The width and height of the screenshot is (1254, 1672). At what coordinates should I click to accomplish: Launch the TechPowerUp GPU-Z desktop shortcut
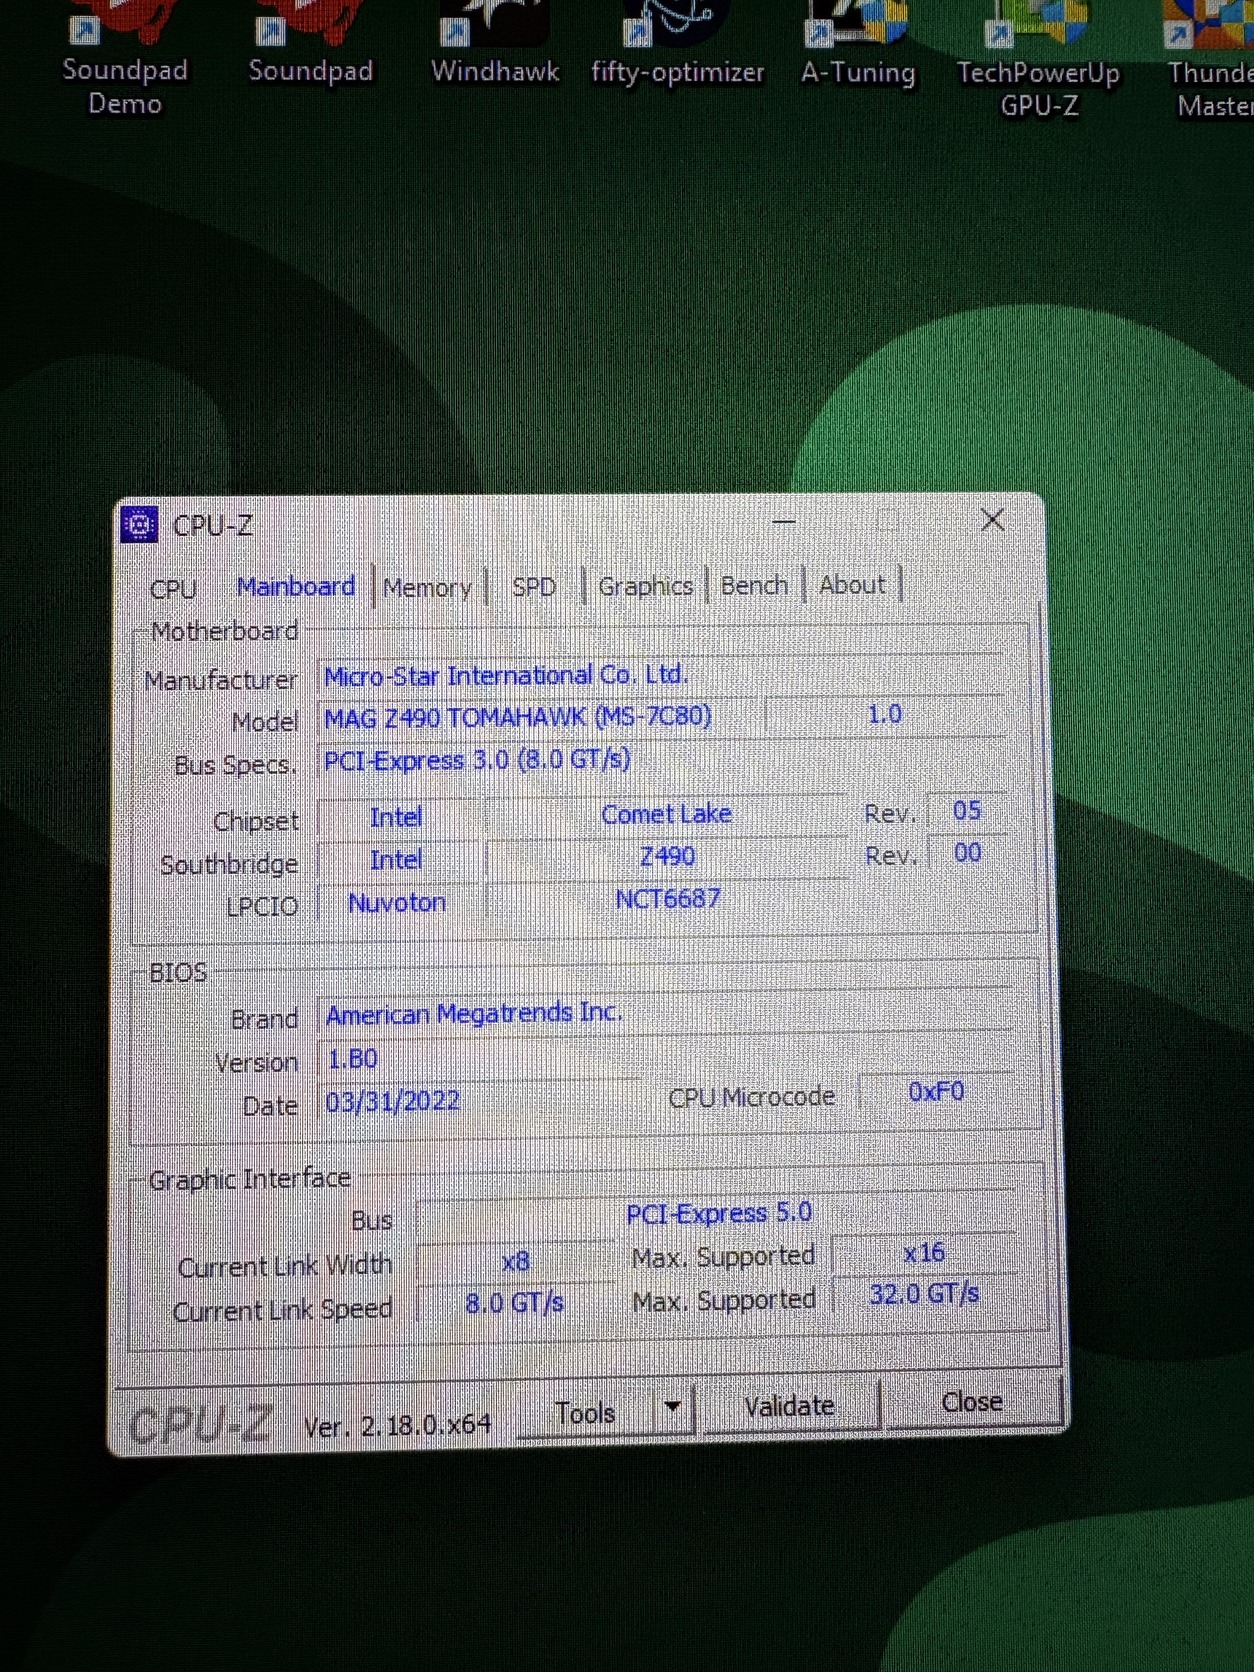point(1038,60)
